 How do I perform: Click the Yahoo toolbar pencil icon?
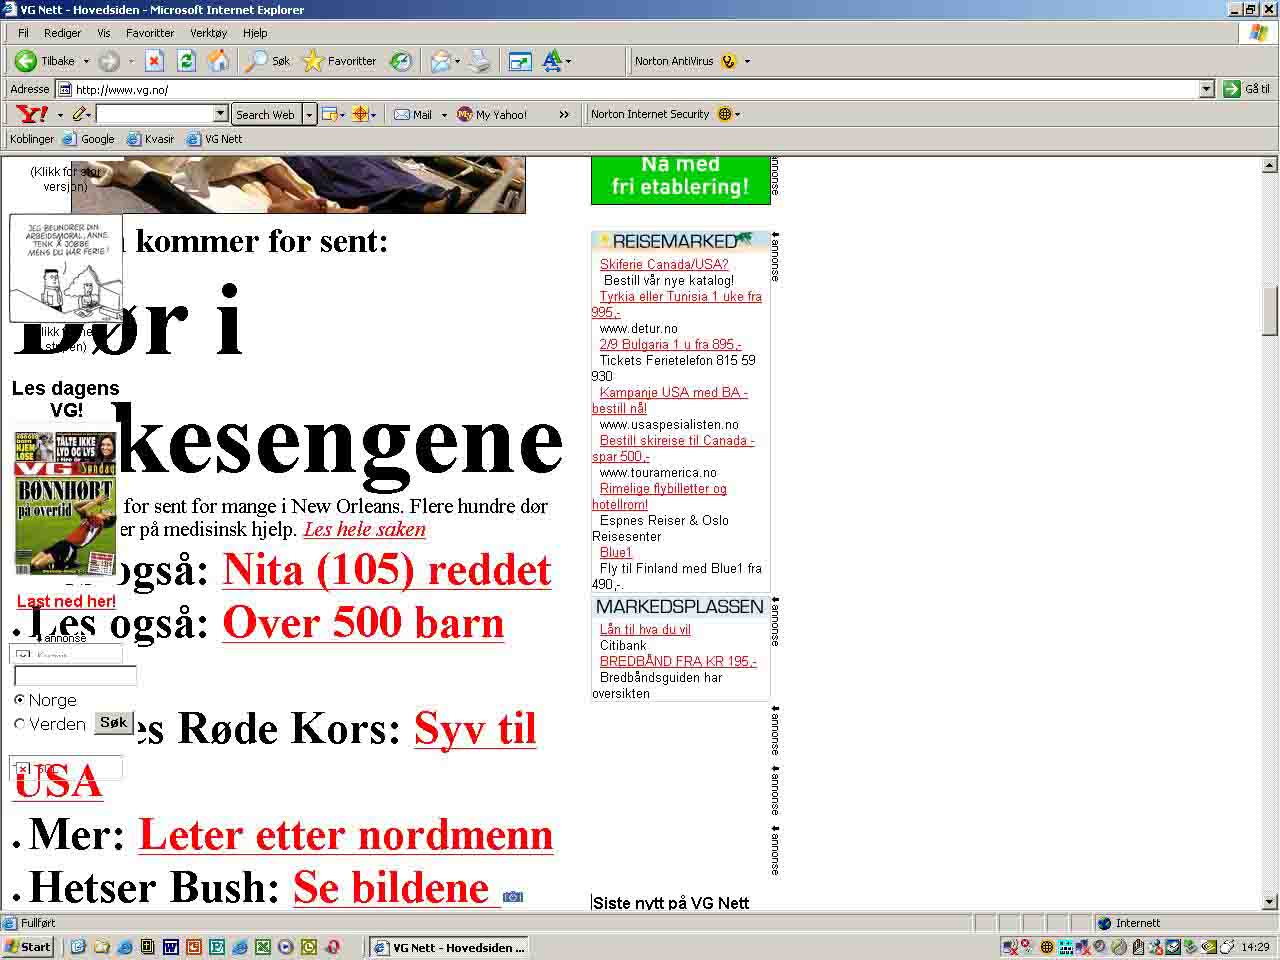point(80,114)
